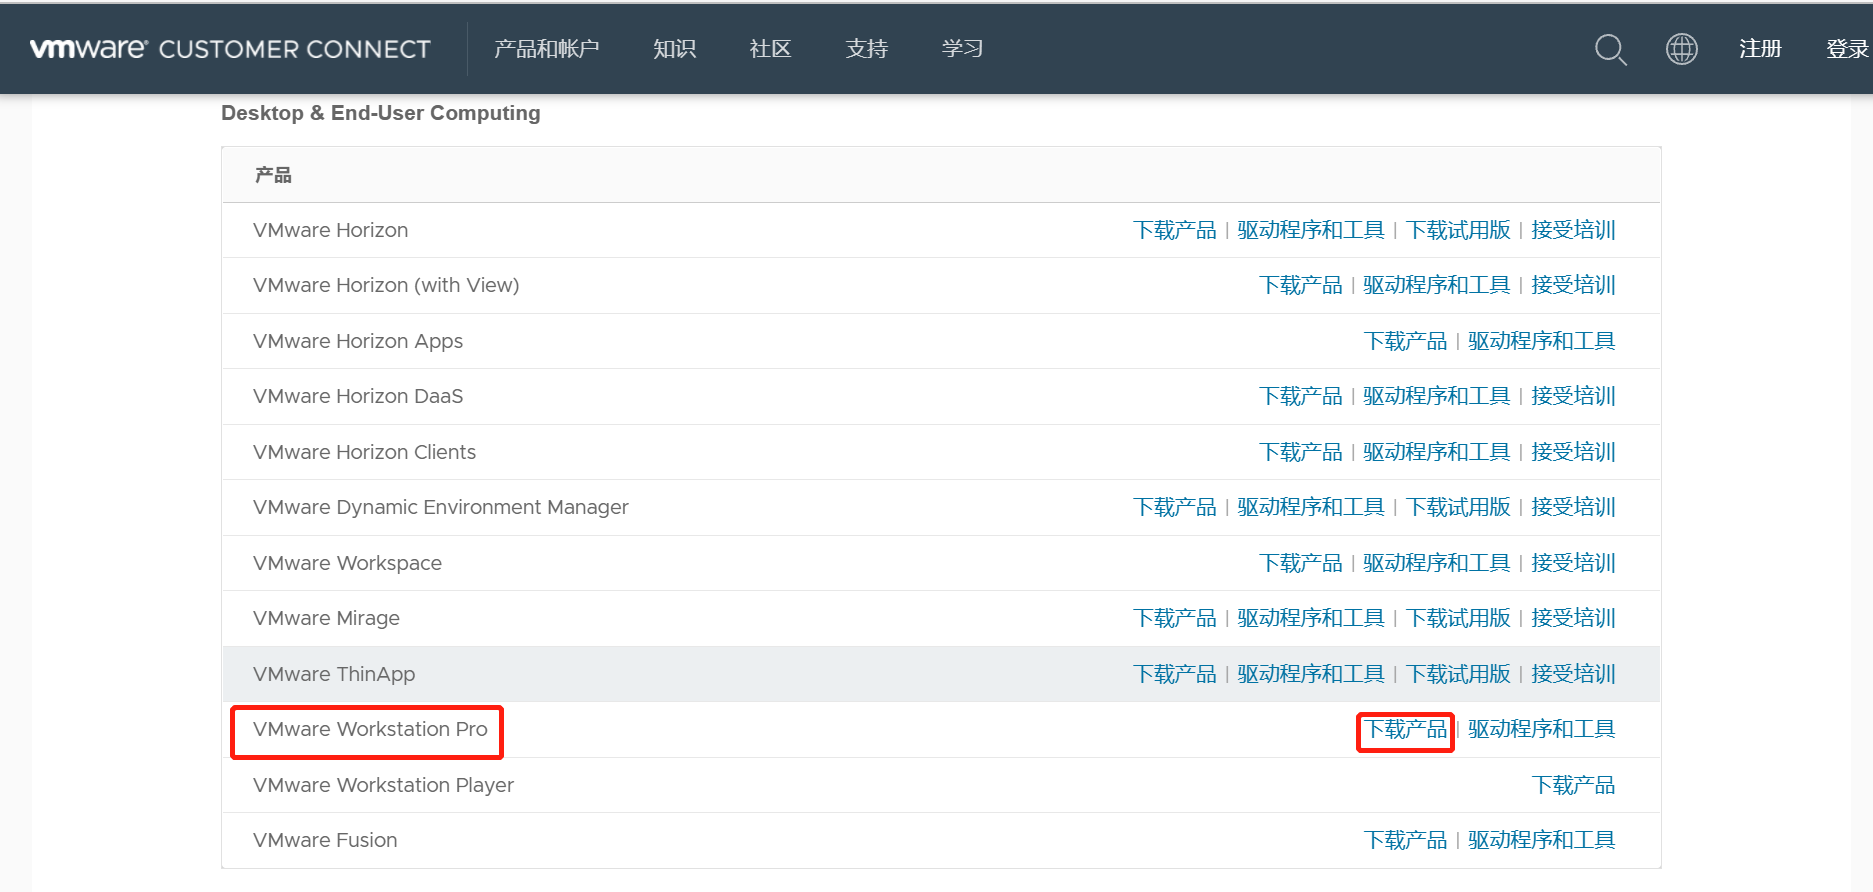This screenshot has width=1873, height=892.
Task: Click 接受培训 for VMware ThinApp
Action: click(x=1573, y=674)
